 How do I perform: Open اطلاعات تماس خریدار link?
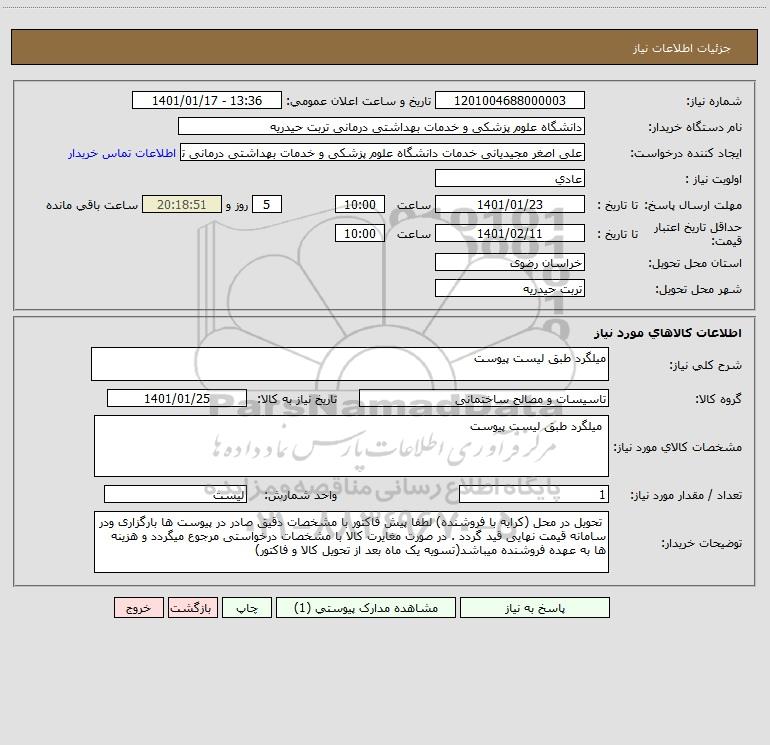[122, 153]
